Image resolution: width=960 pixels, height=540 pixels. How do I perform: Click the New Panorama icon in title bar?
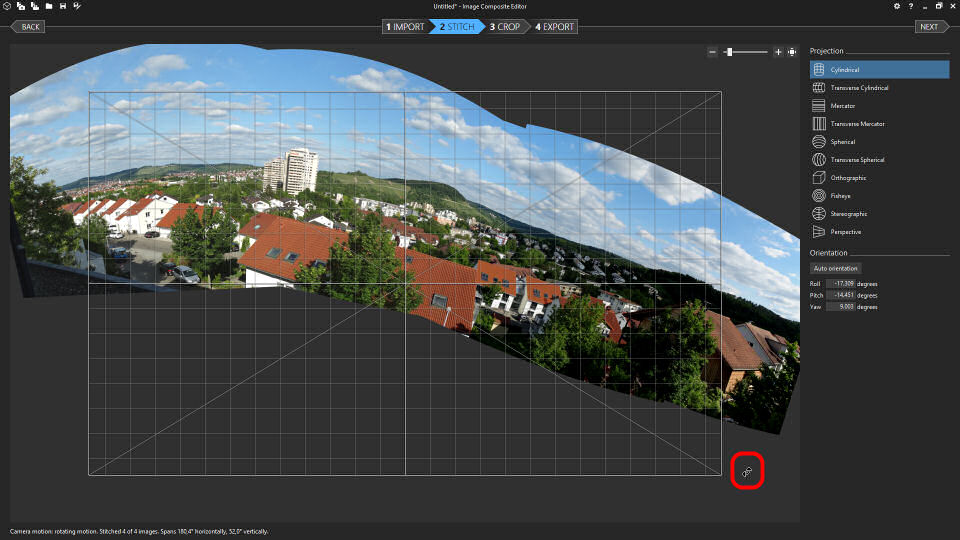pyautogui.click(x=7, y=6)
